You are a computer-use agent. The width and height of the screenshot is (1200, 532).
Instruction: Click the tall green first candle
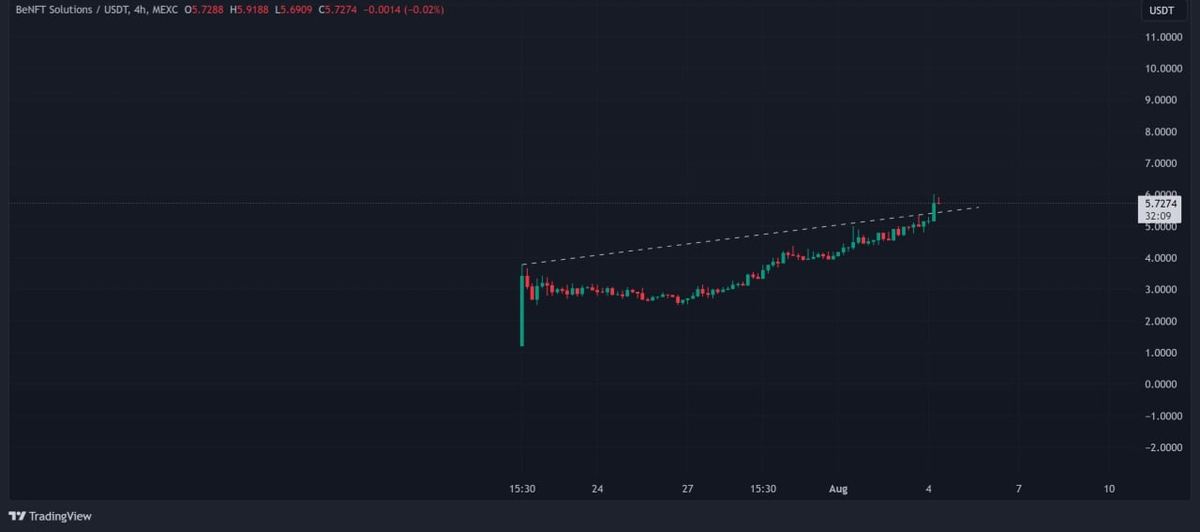pyautogui.click(x=522, y=315)
